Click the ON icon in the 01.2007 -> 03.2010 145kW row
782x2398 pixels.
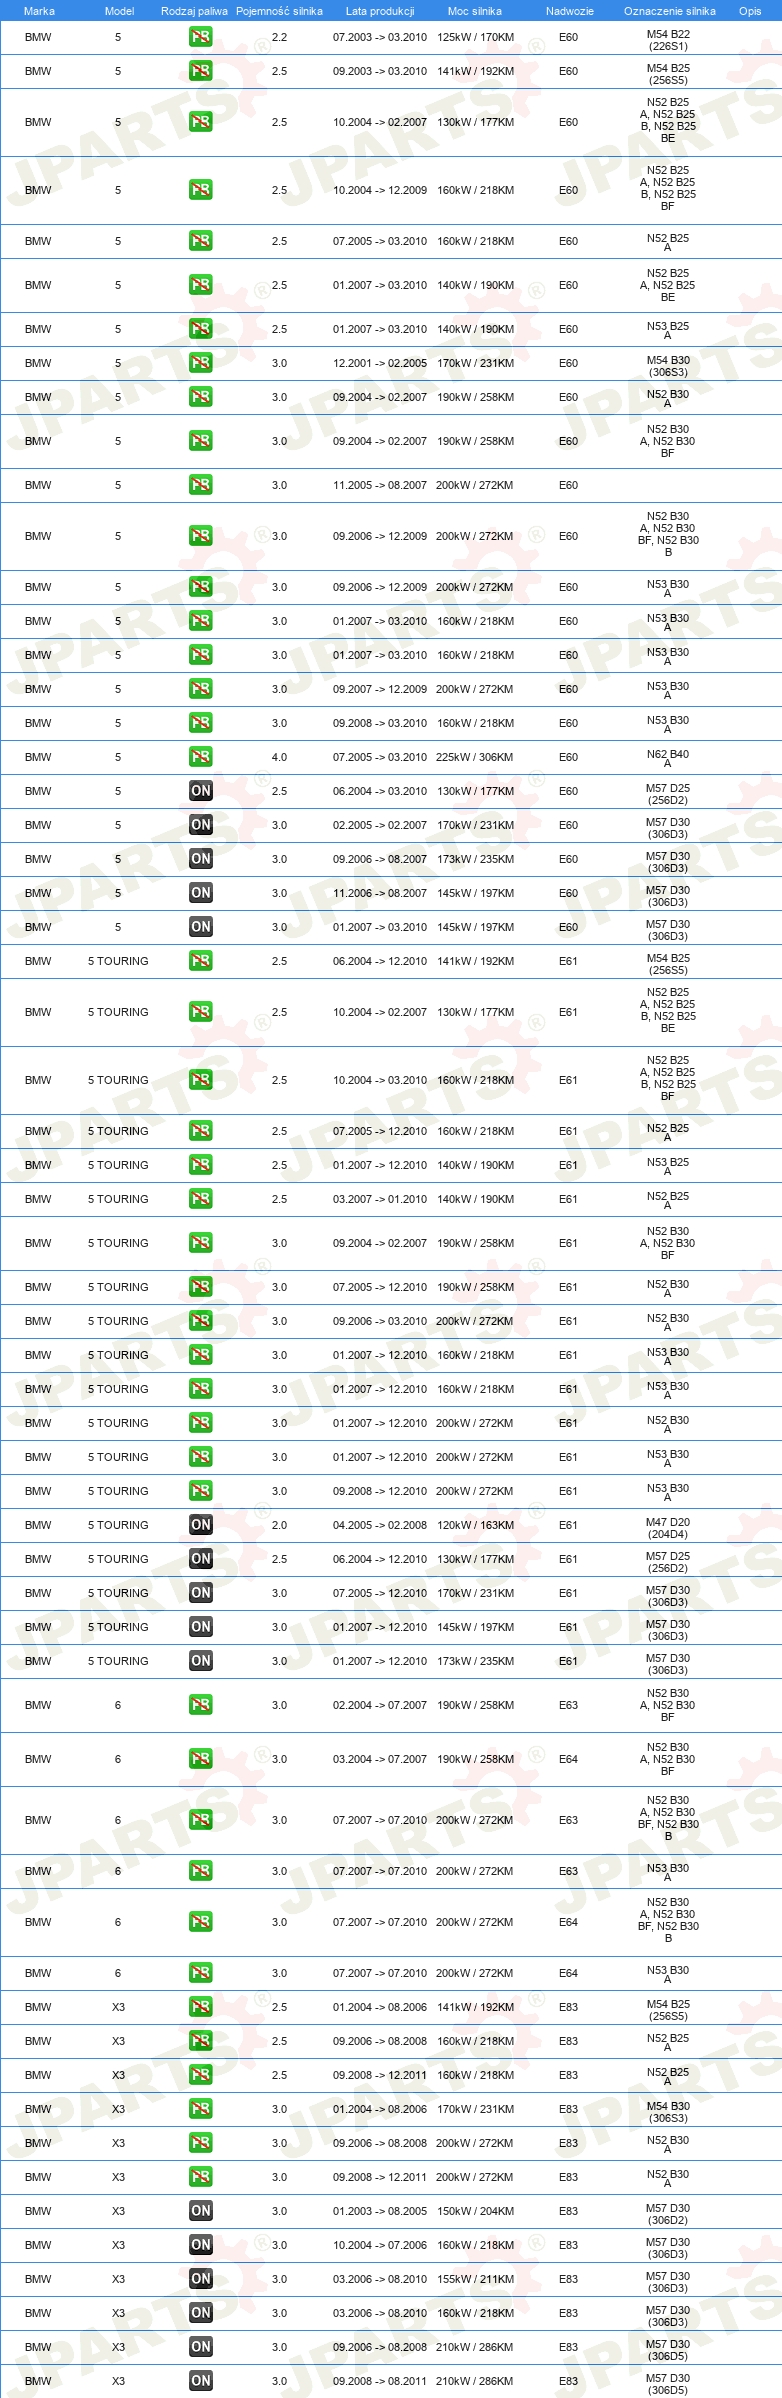tap(201, 927)
